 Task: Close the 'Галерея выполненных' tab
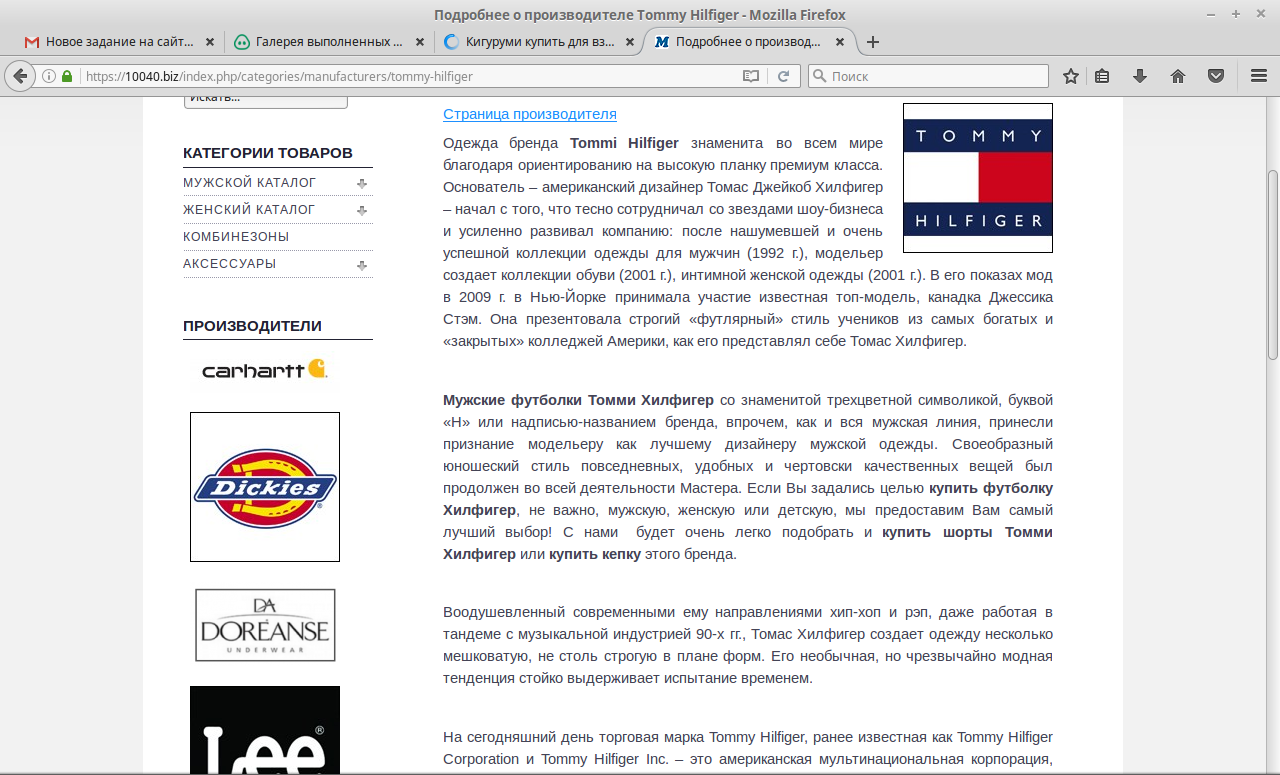(x=420, y=42)
